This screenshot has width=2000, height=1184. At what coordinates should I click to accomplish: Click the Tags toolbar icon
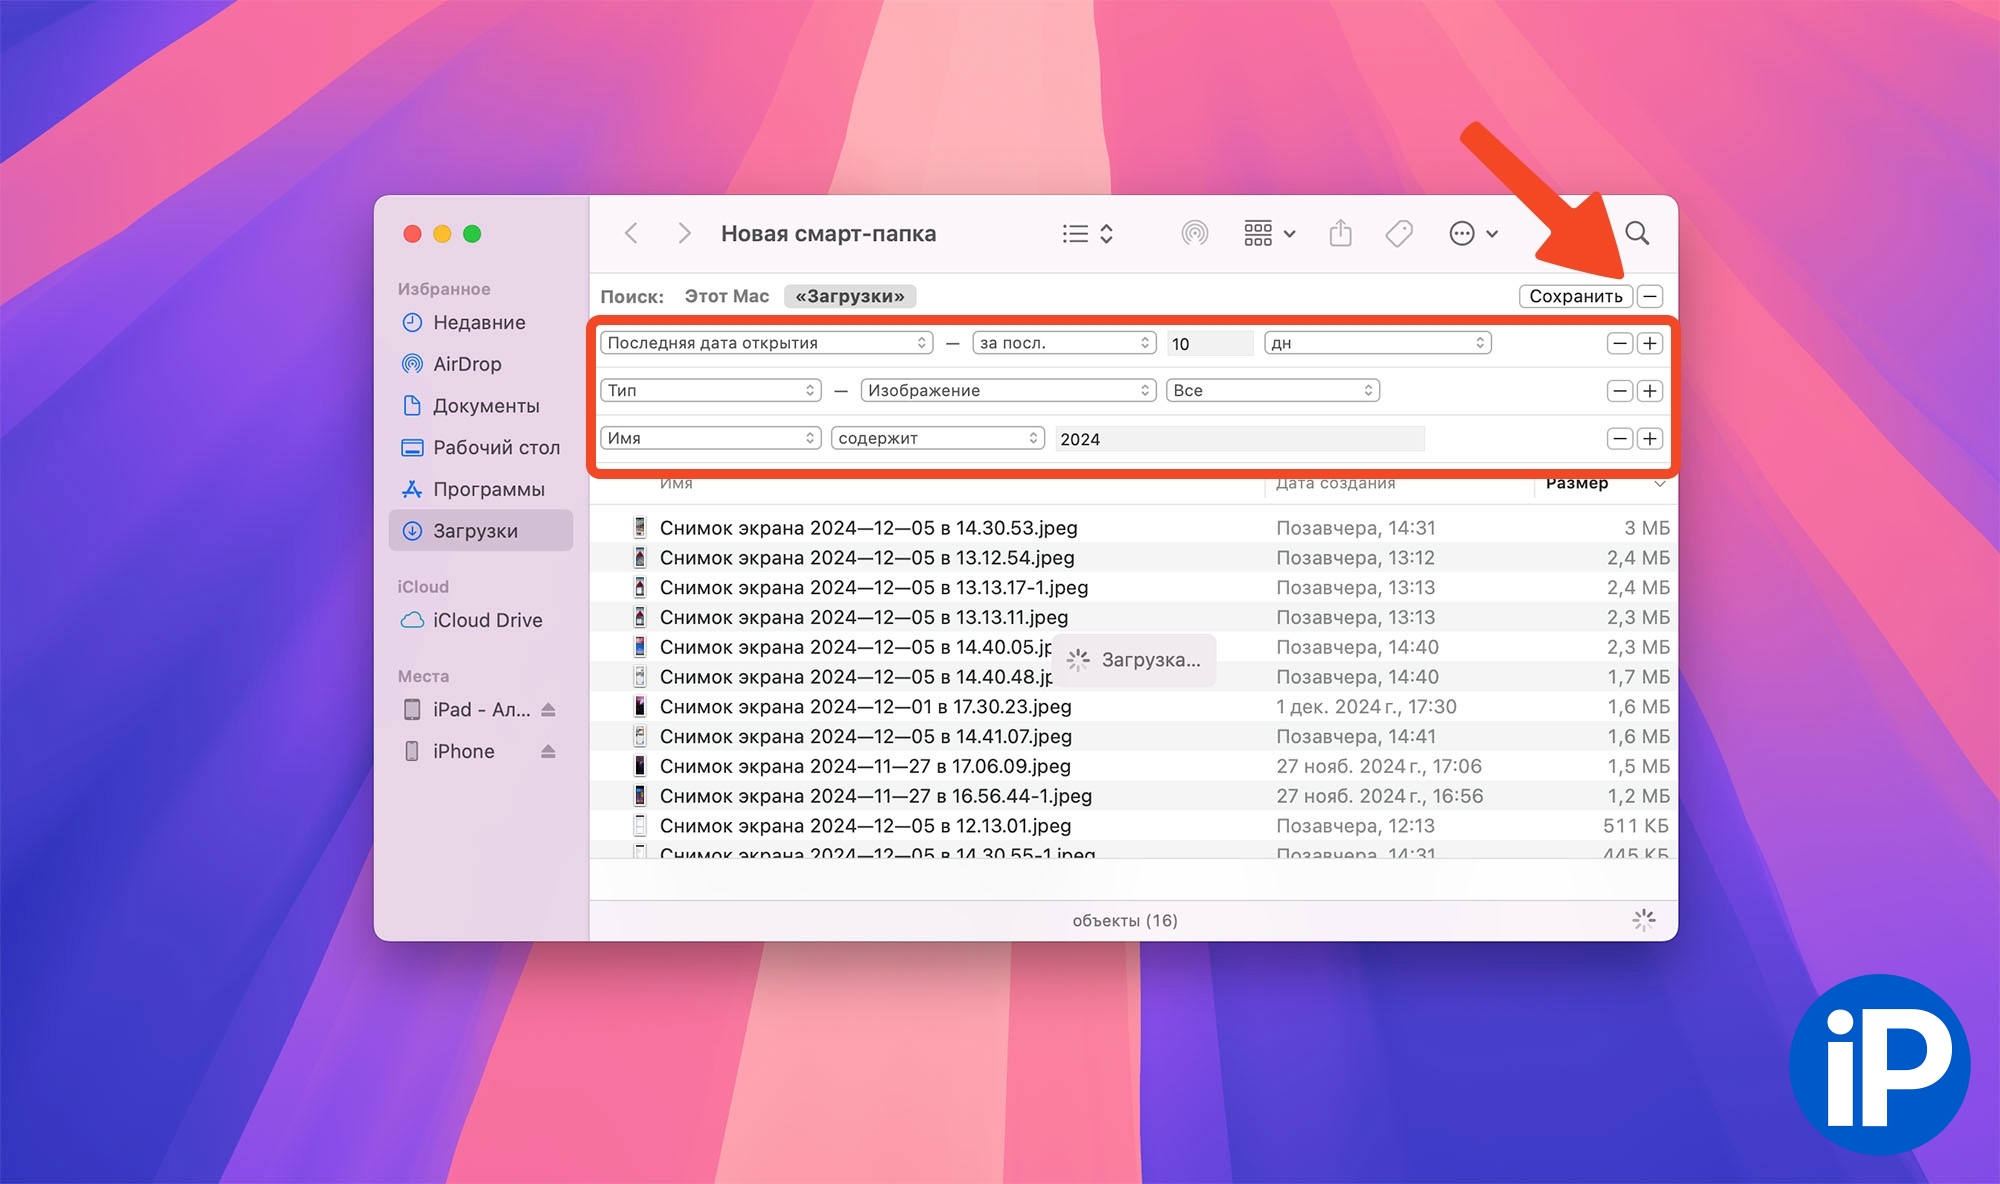click(x=1398, y=233)
